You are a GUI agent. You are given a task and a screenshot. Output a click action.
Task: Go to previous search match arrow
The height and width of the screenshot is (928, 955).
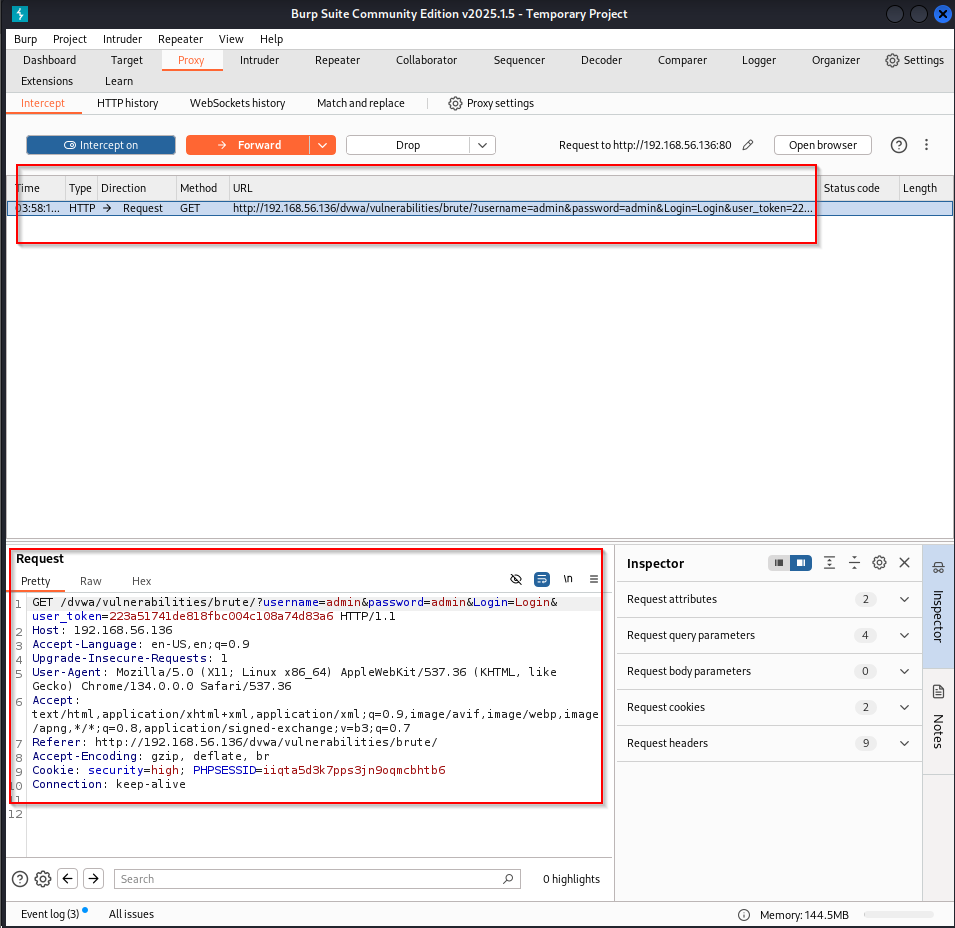[x=68, y=879]
